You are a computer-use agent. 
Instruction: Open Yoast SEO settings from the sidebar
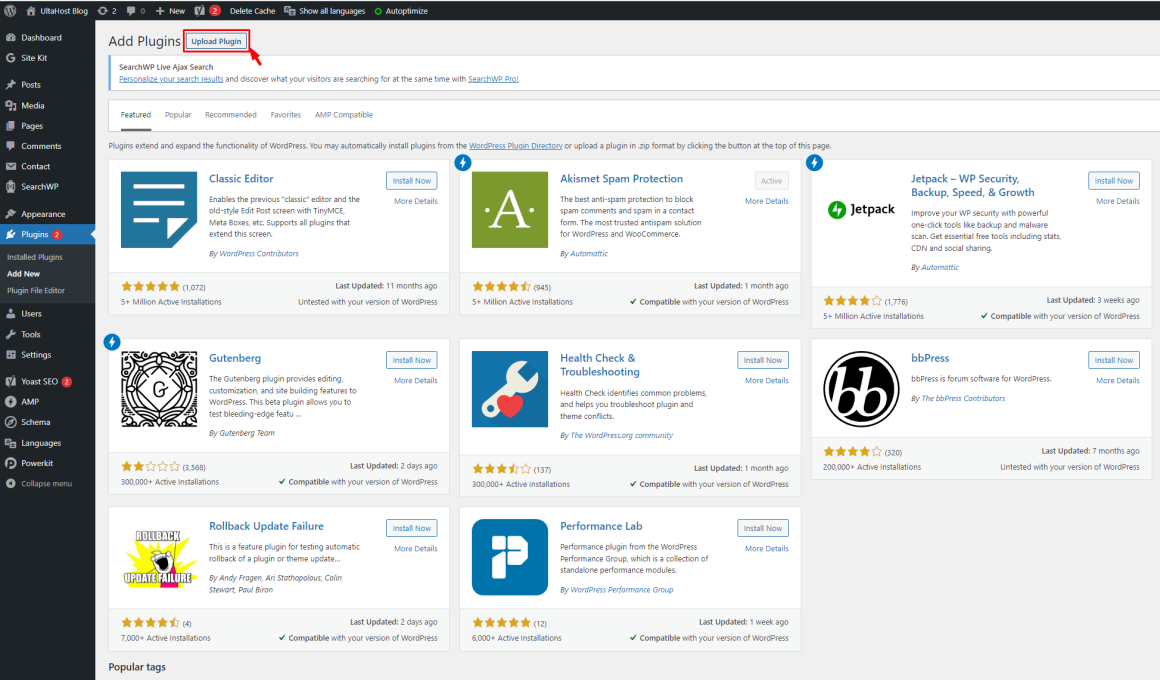[40, 381]
